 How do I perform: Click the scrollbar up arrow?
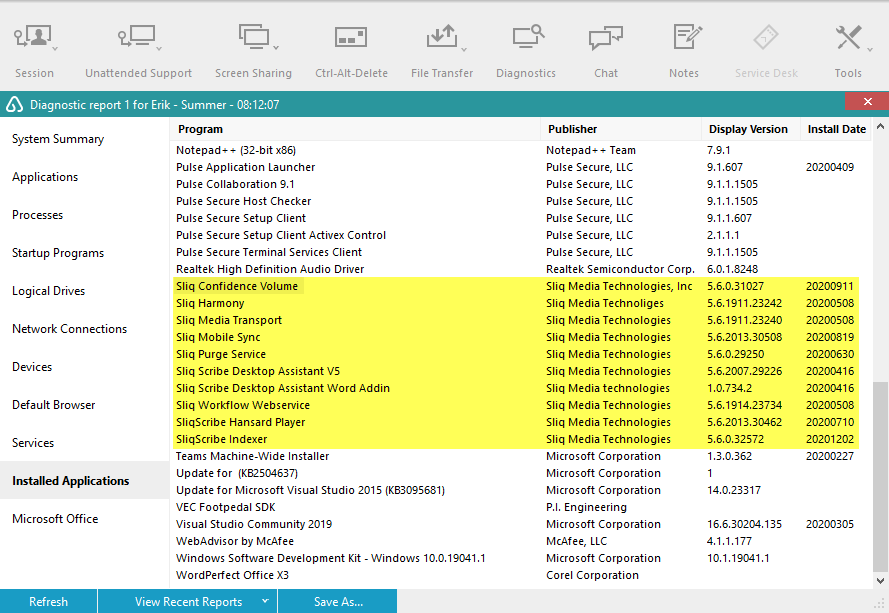coord(880,126)
